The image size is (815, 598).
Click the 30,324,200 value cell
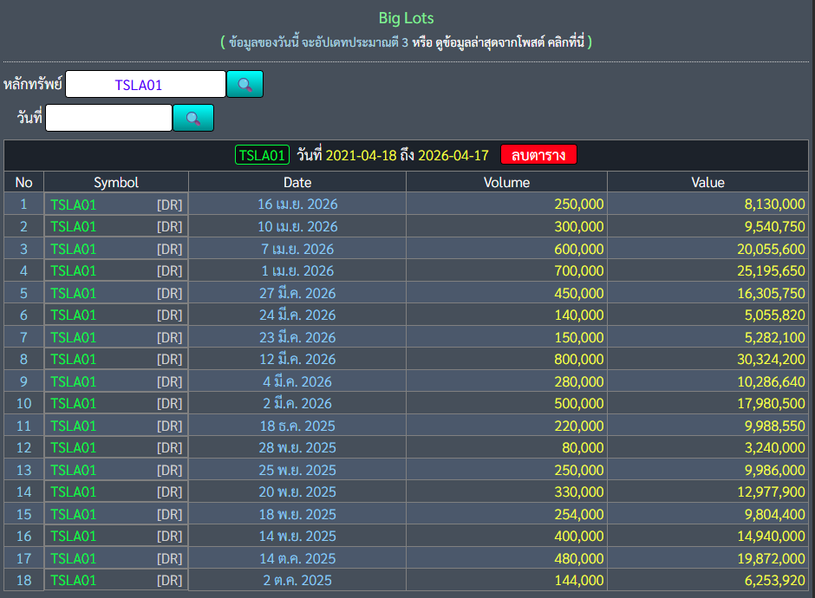point(764,359)
